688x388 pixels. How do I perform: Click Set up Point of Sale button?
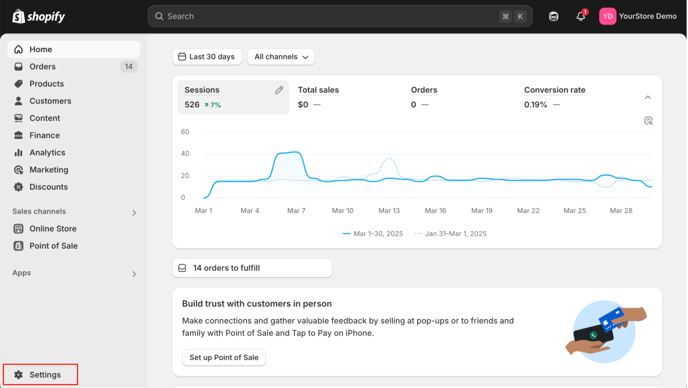224,357
